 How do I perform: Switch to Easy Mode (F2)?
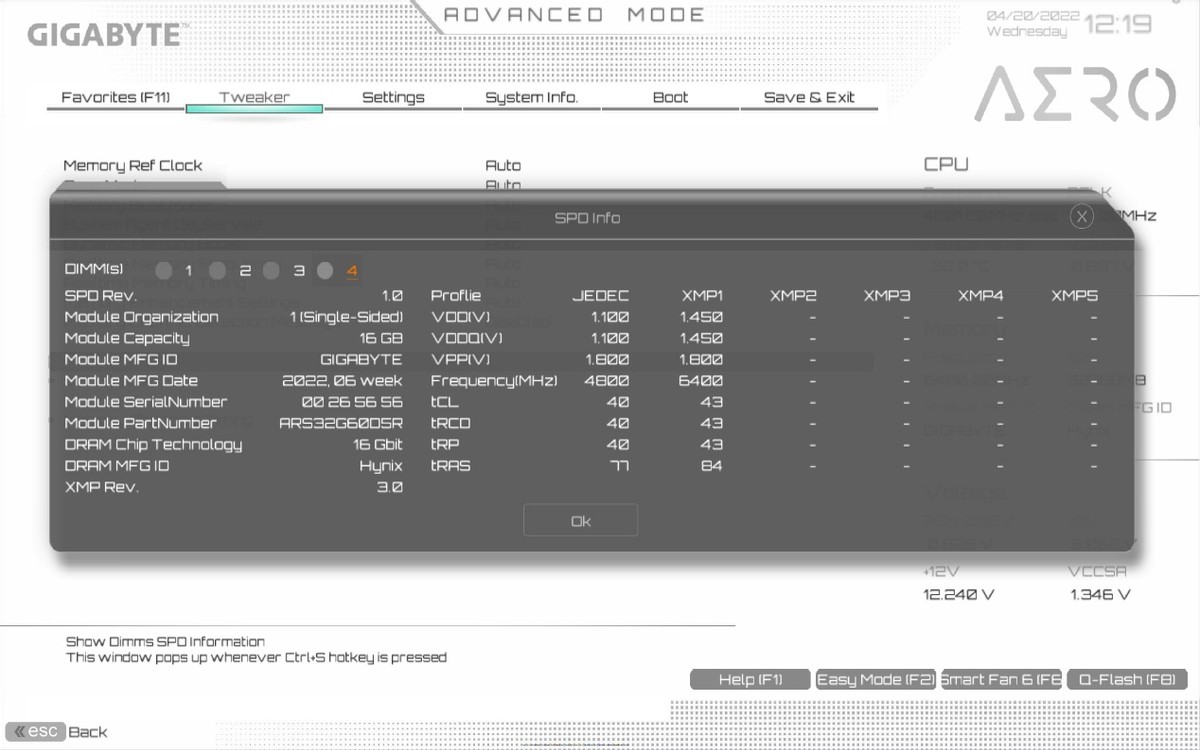coord(876,679)
